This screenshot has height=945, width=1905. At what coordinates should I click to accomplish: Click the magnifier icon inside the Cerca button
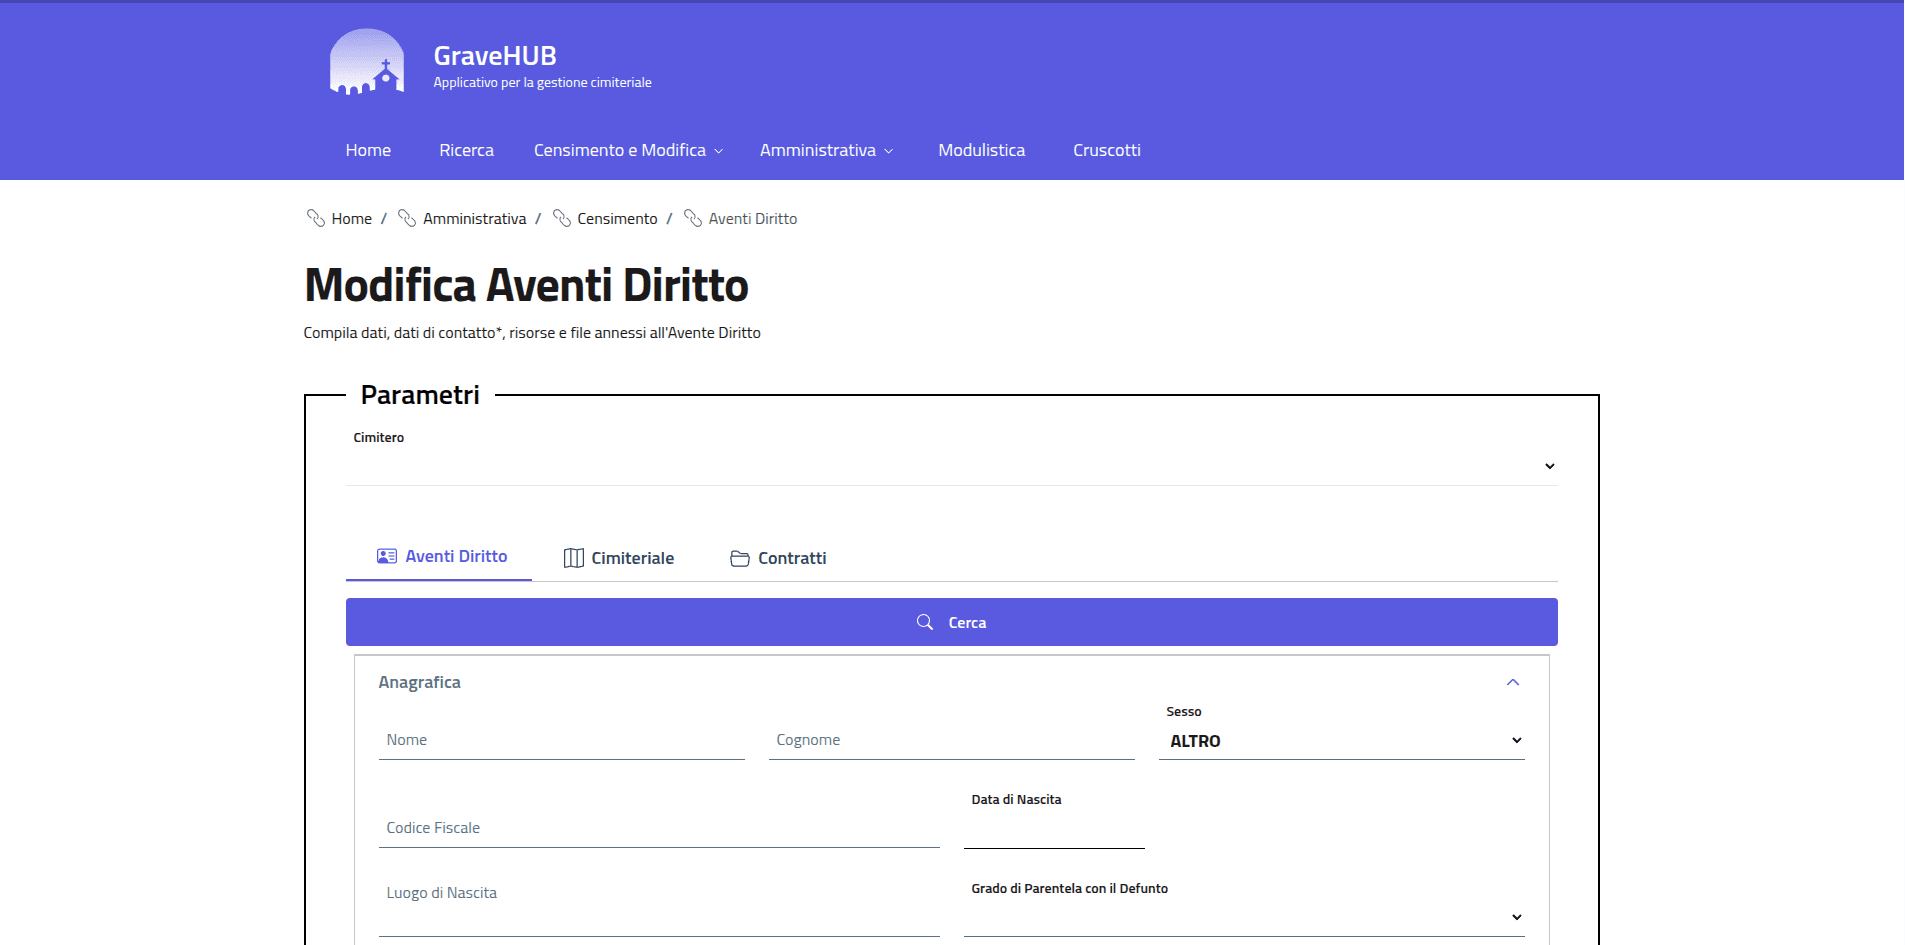925,621
